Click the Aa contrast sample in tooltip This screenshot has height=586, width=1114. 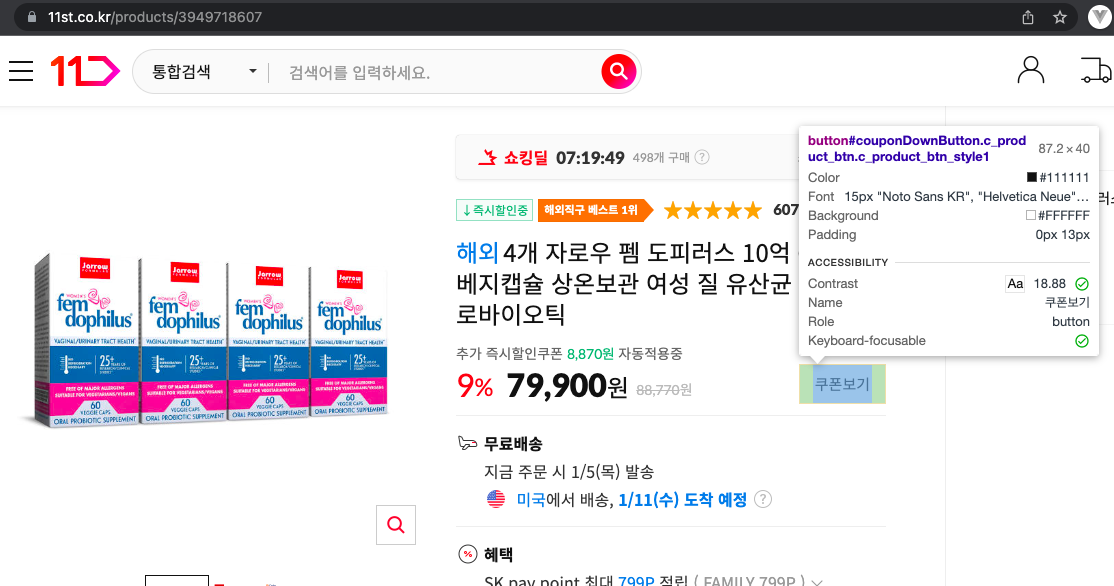[1015, 283]
